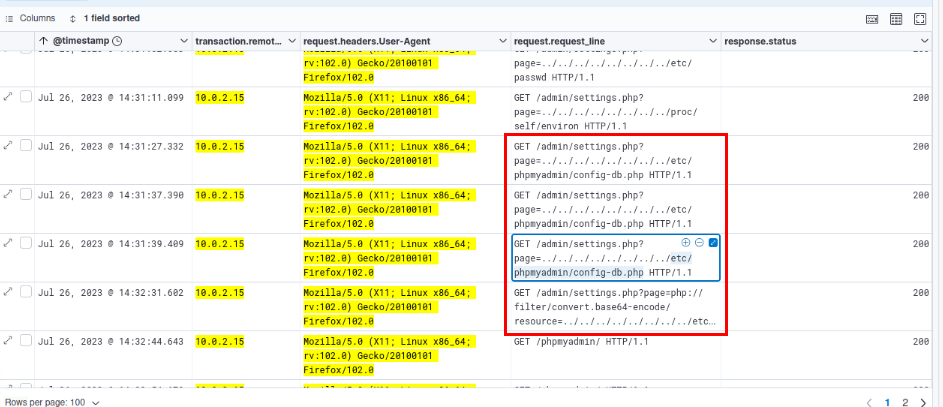Click timestamp Jul 26, 2023 @ 14:32:31.602
This screenshot has width=943, height=407.
(111, 292)
